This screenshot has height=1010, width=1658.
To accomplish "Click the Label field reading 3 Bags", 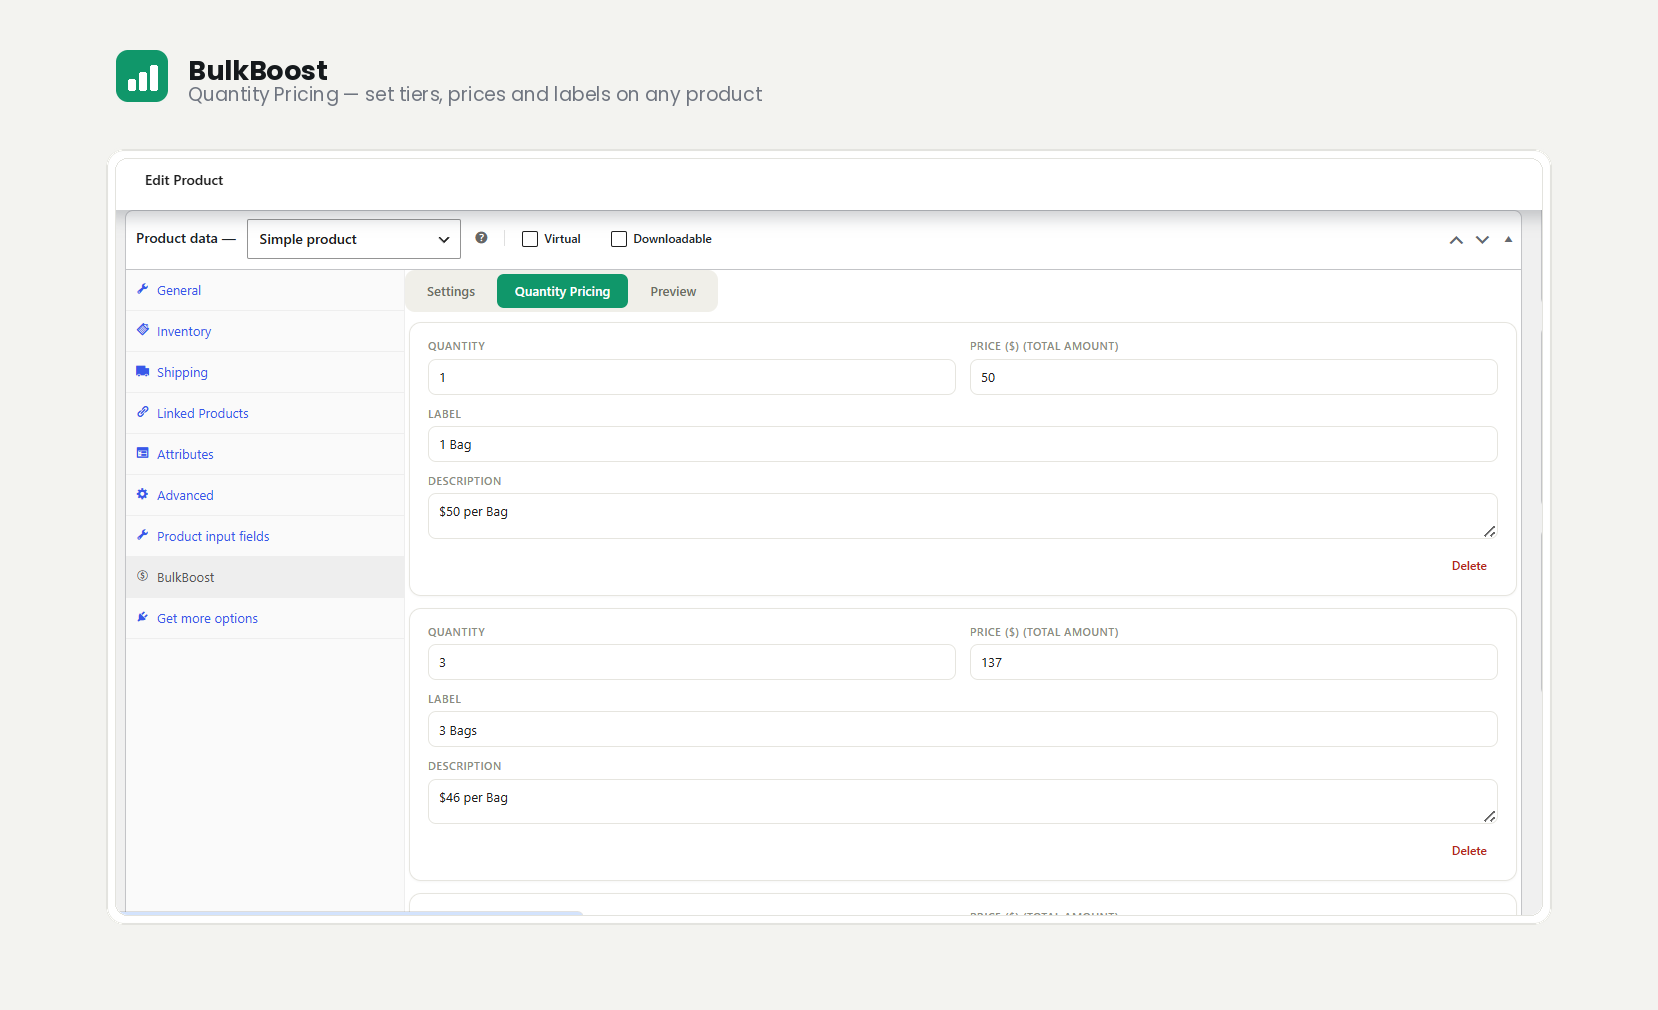I will click(963, 729).
